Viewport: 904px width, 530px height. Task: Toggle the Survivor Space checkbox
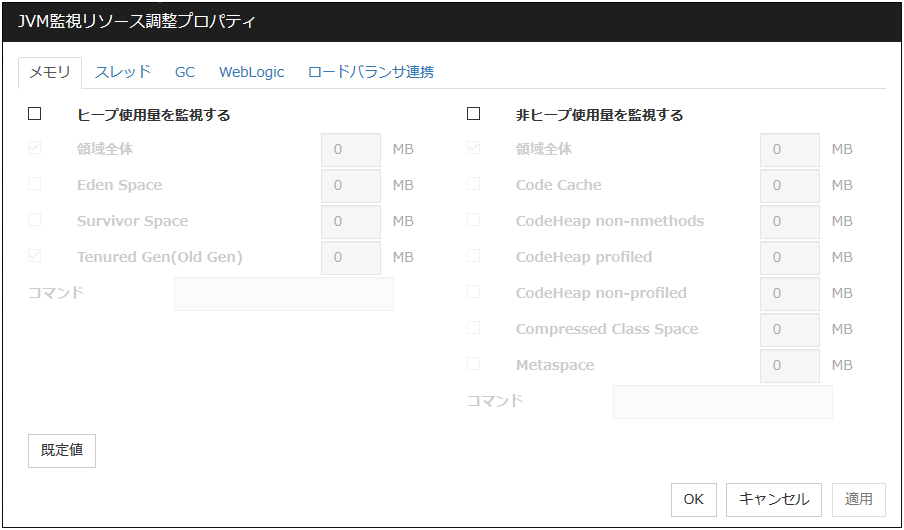(35, 220)
